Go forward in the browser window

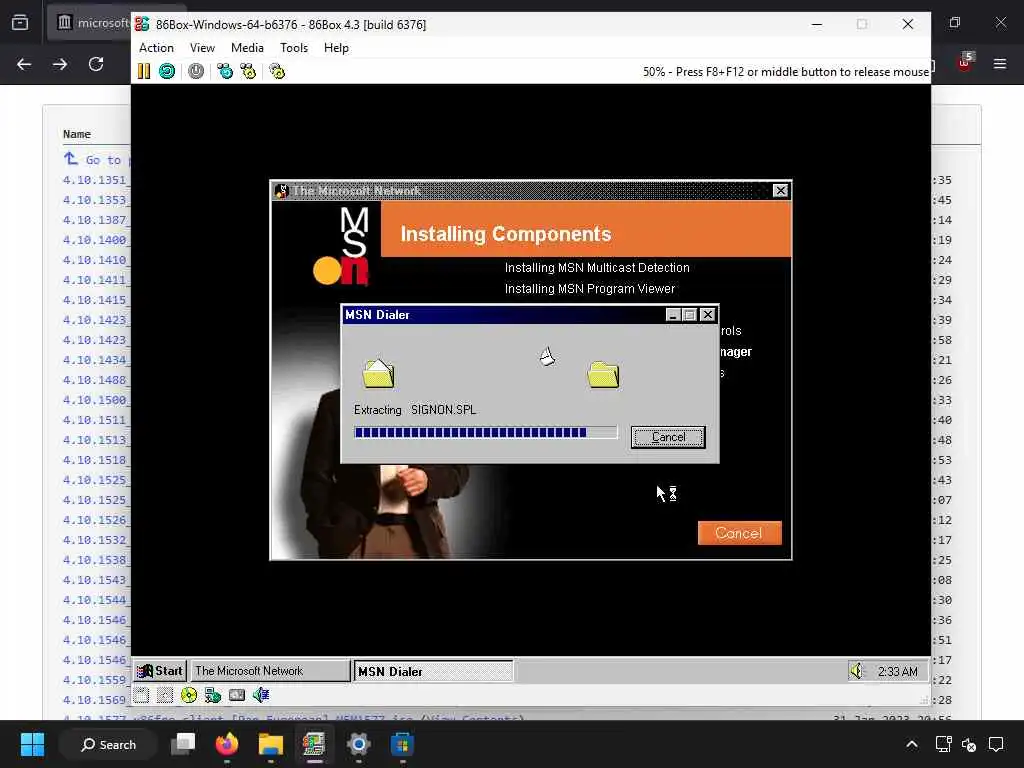click(60, 64)
